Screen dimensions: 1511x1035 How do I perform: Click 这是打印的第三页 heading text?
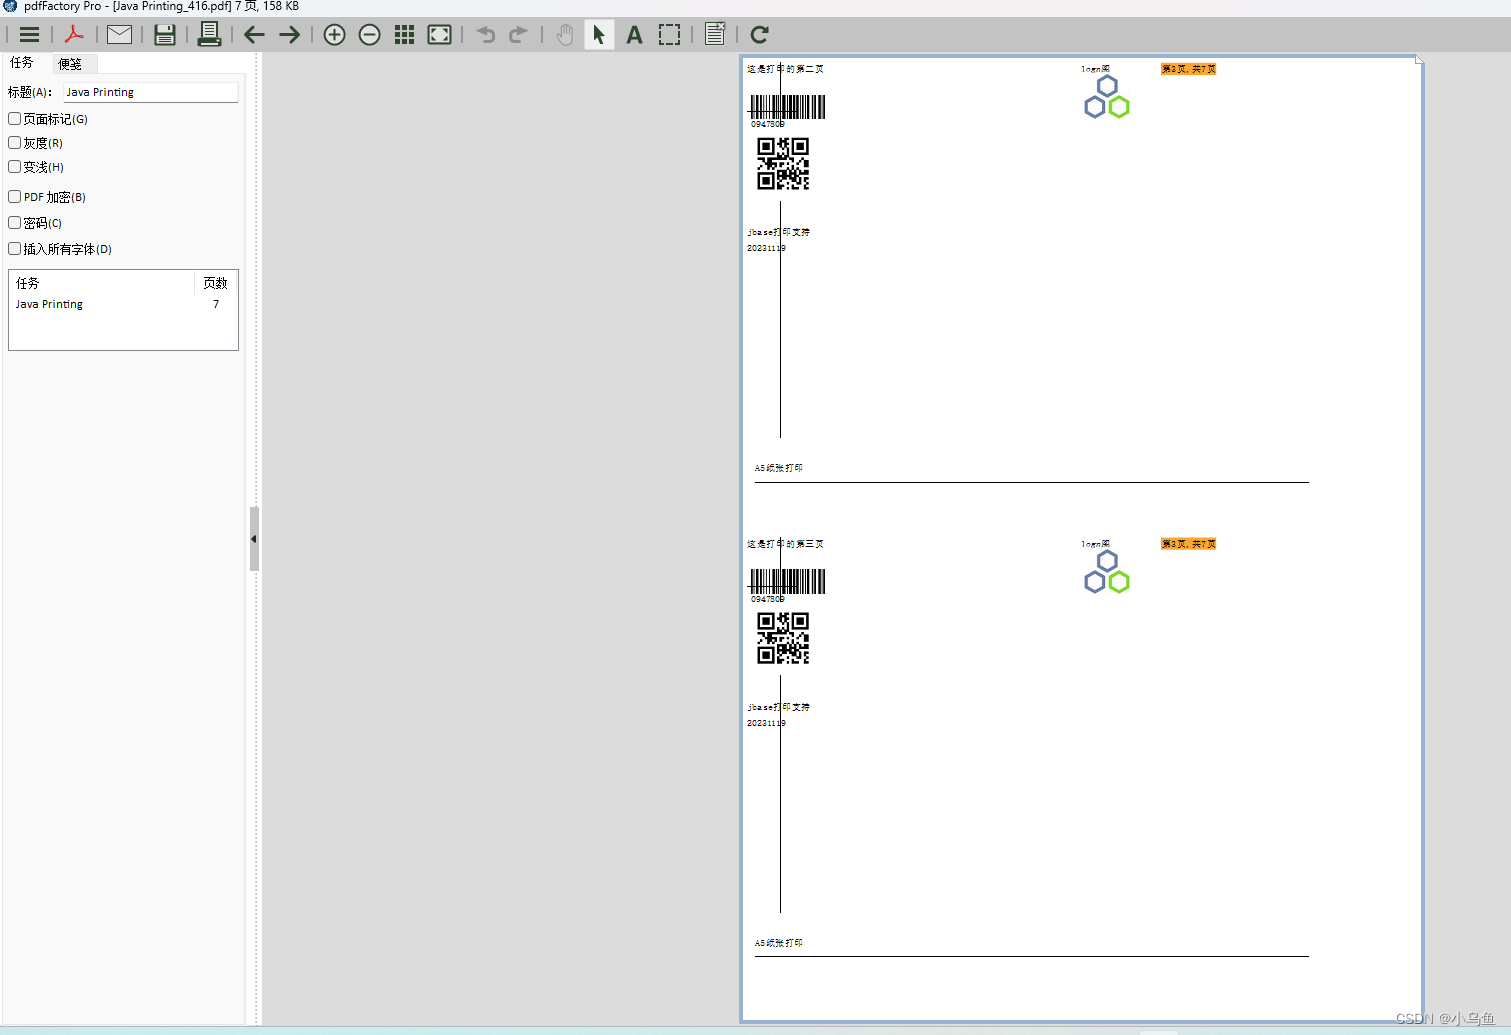pyautogui.click(x=785, y=544)
